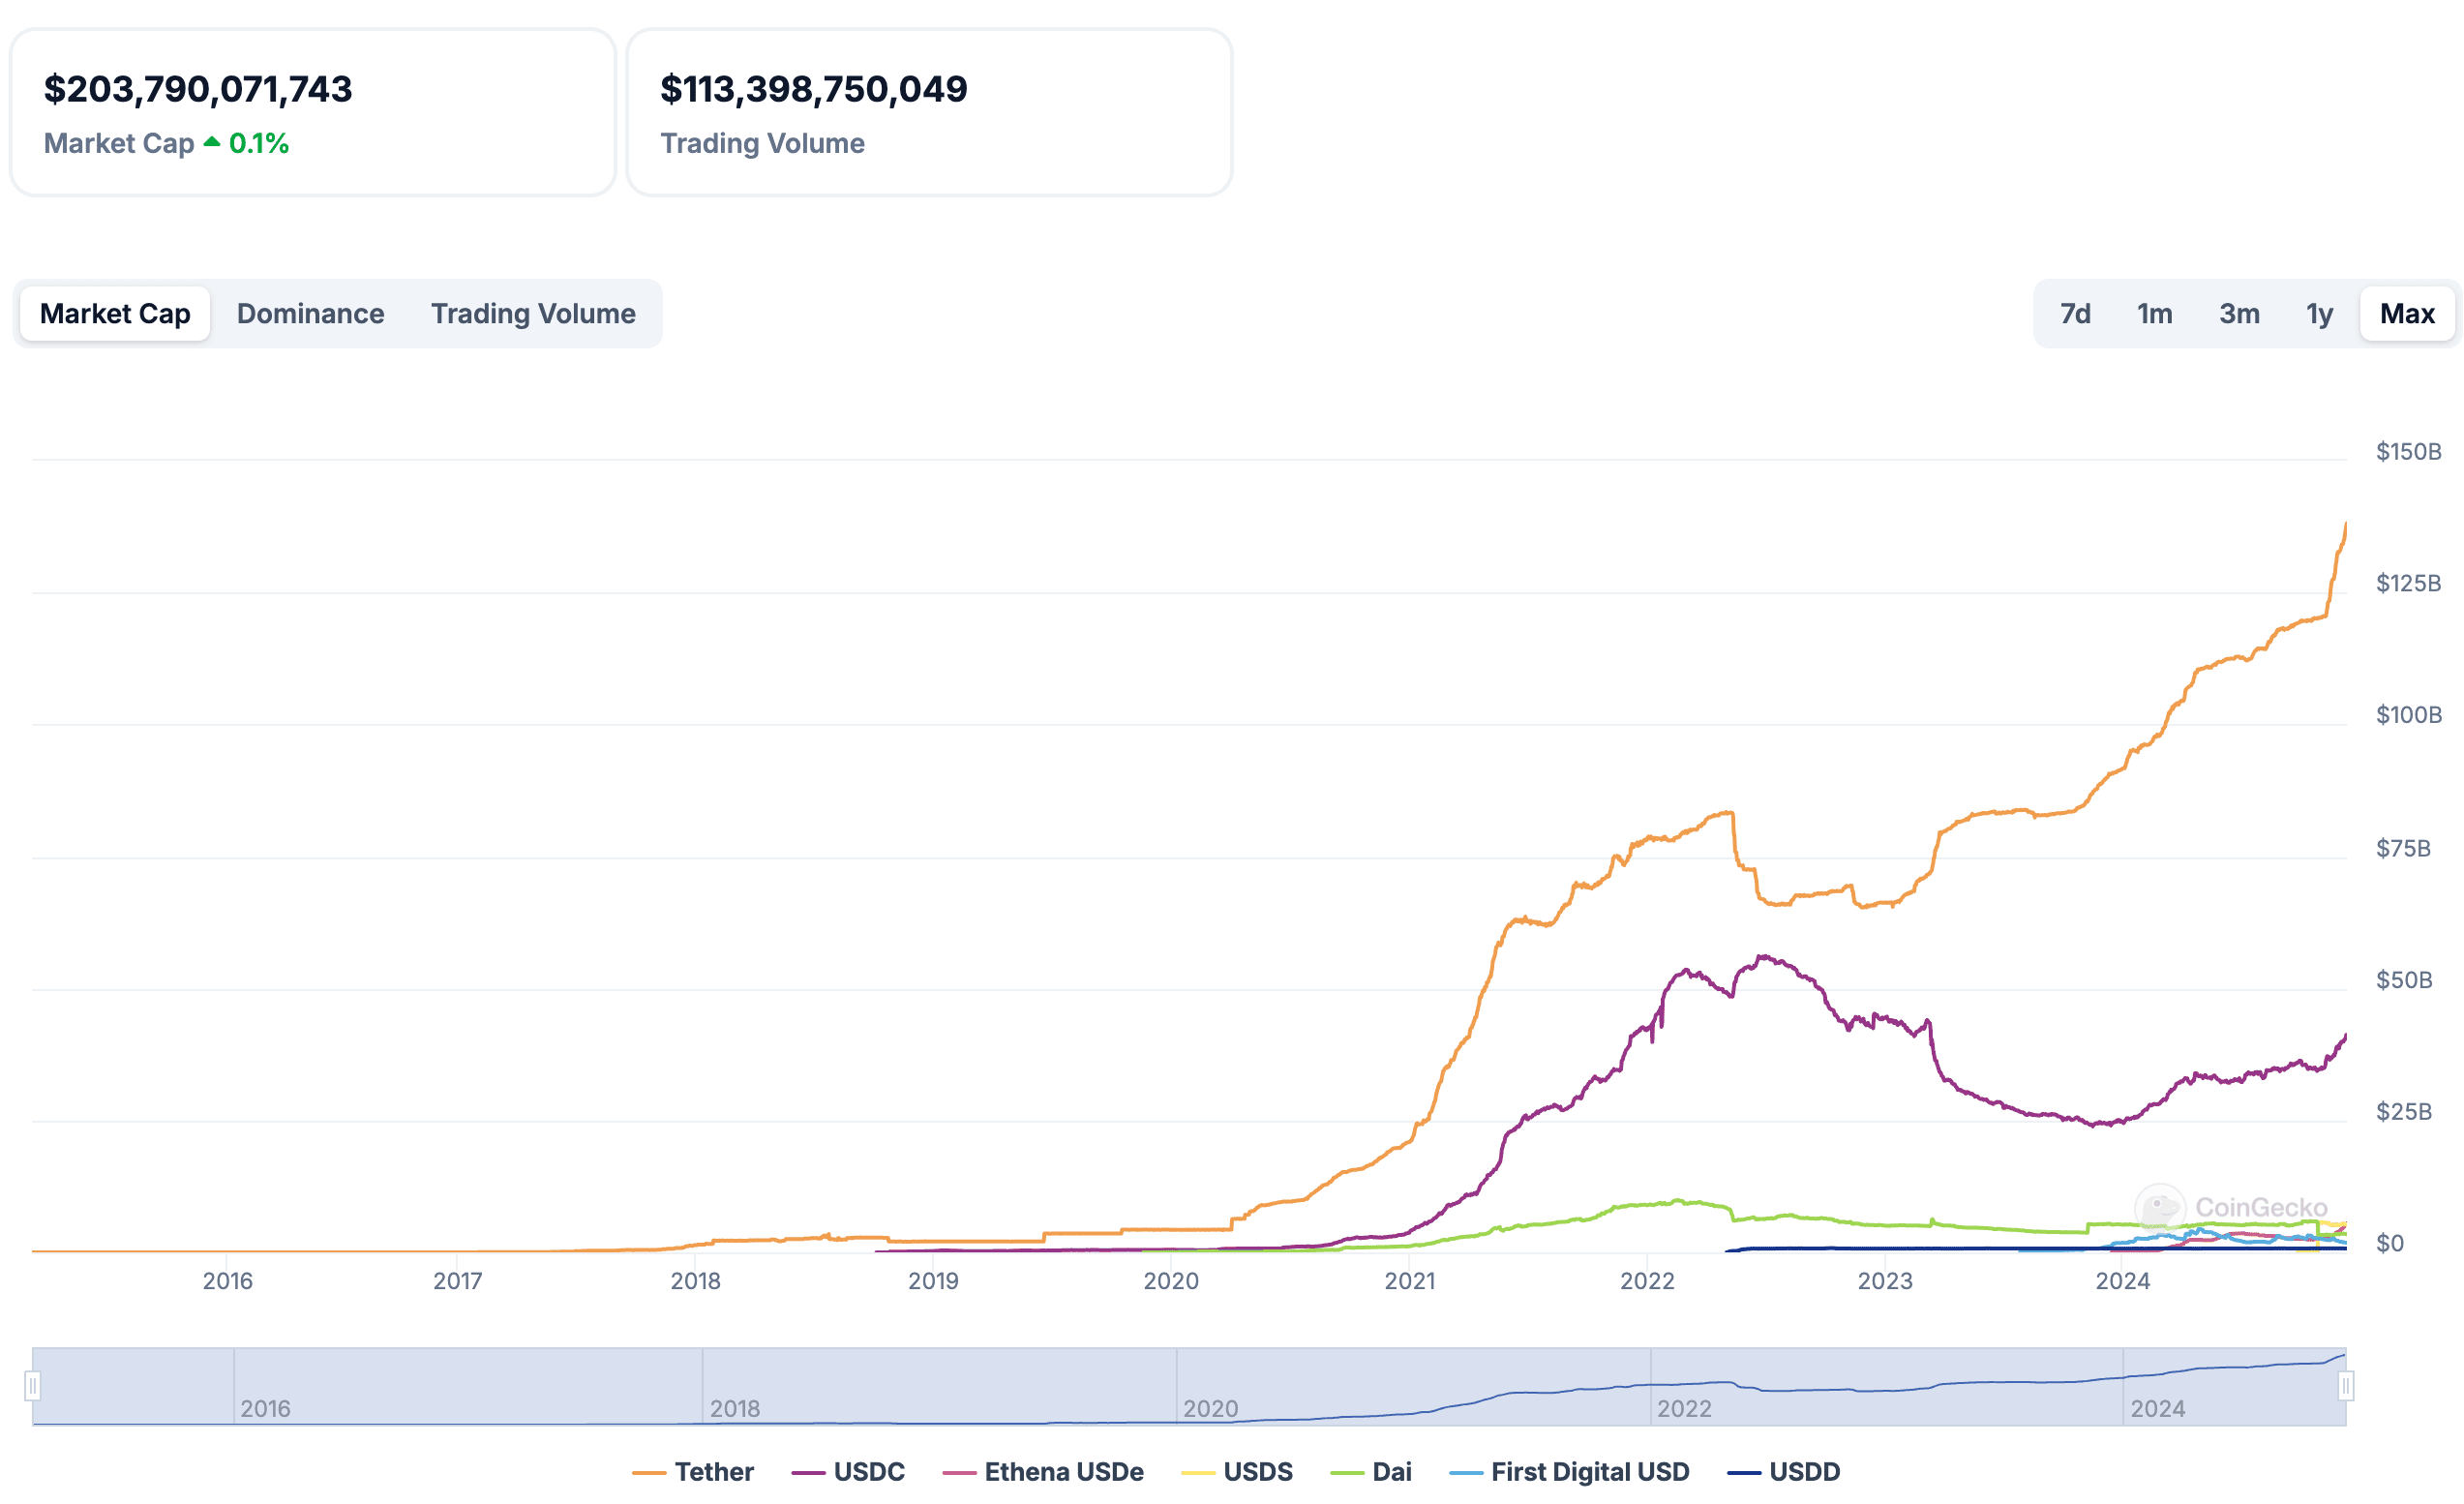This screenshot has width=2464, height=1504.
Task: Switch to the Dominance tab
Action: coord(310,314)
